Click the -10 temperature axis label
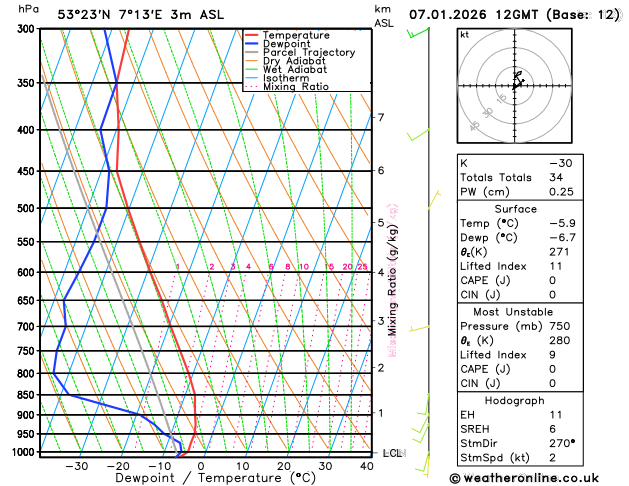Image resolution: width=629 pixels, height=486 pixels. pyautogui.click(x=160, y=466)
